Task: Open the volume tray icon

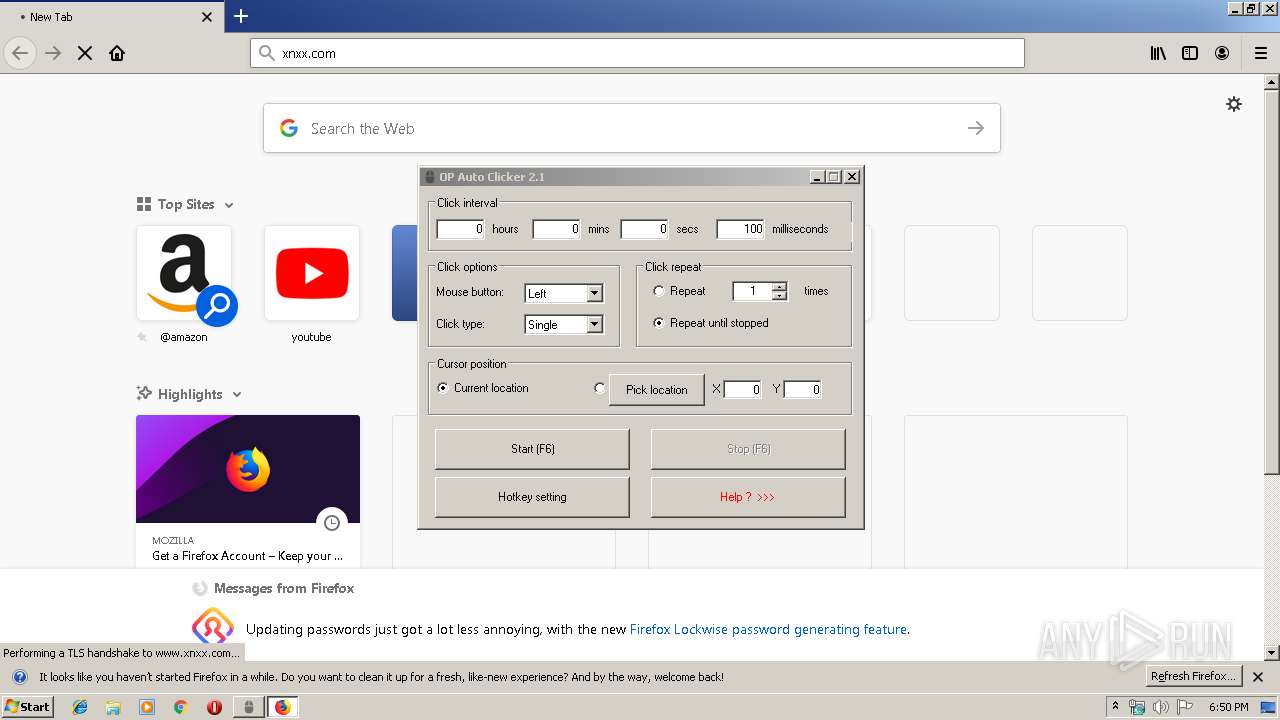Action: coord(1160,707)
